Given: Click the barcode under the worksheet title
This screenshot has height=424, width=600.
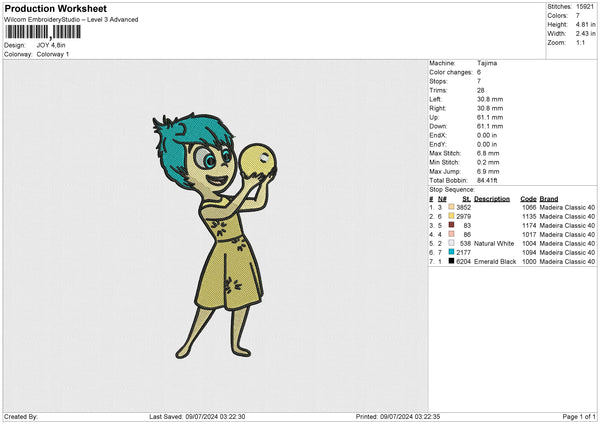Looking at the screenshot, I should (43, 32).
